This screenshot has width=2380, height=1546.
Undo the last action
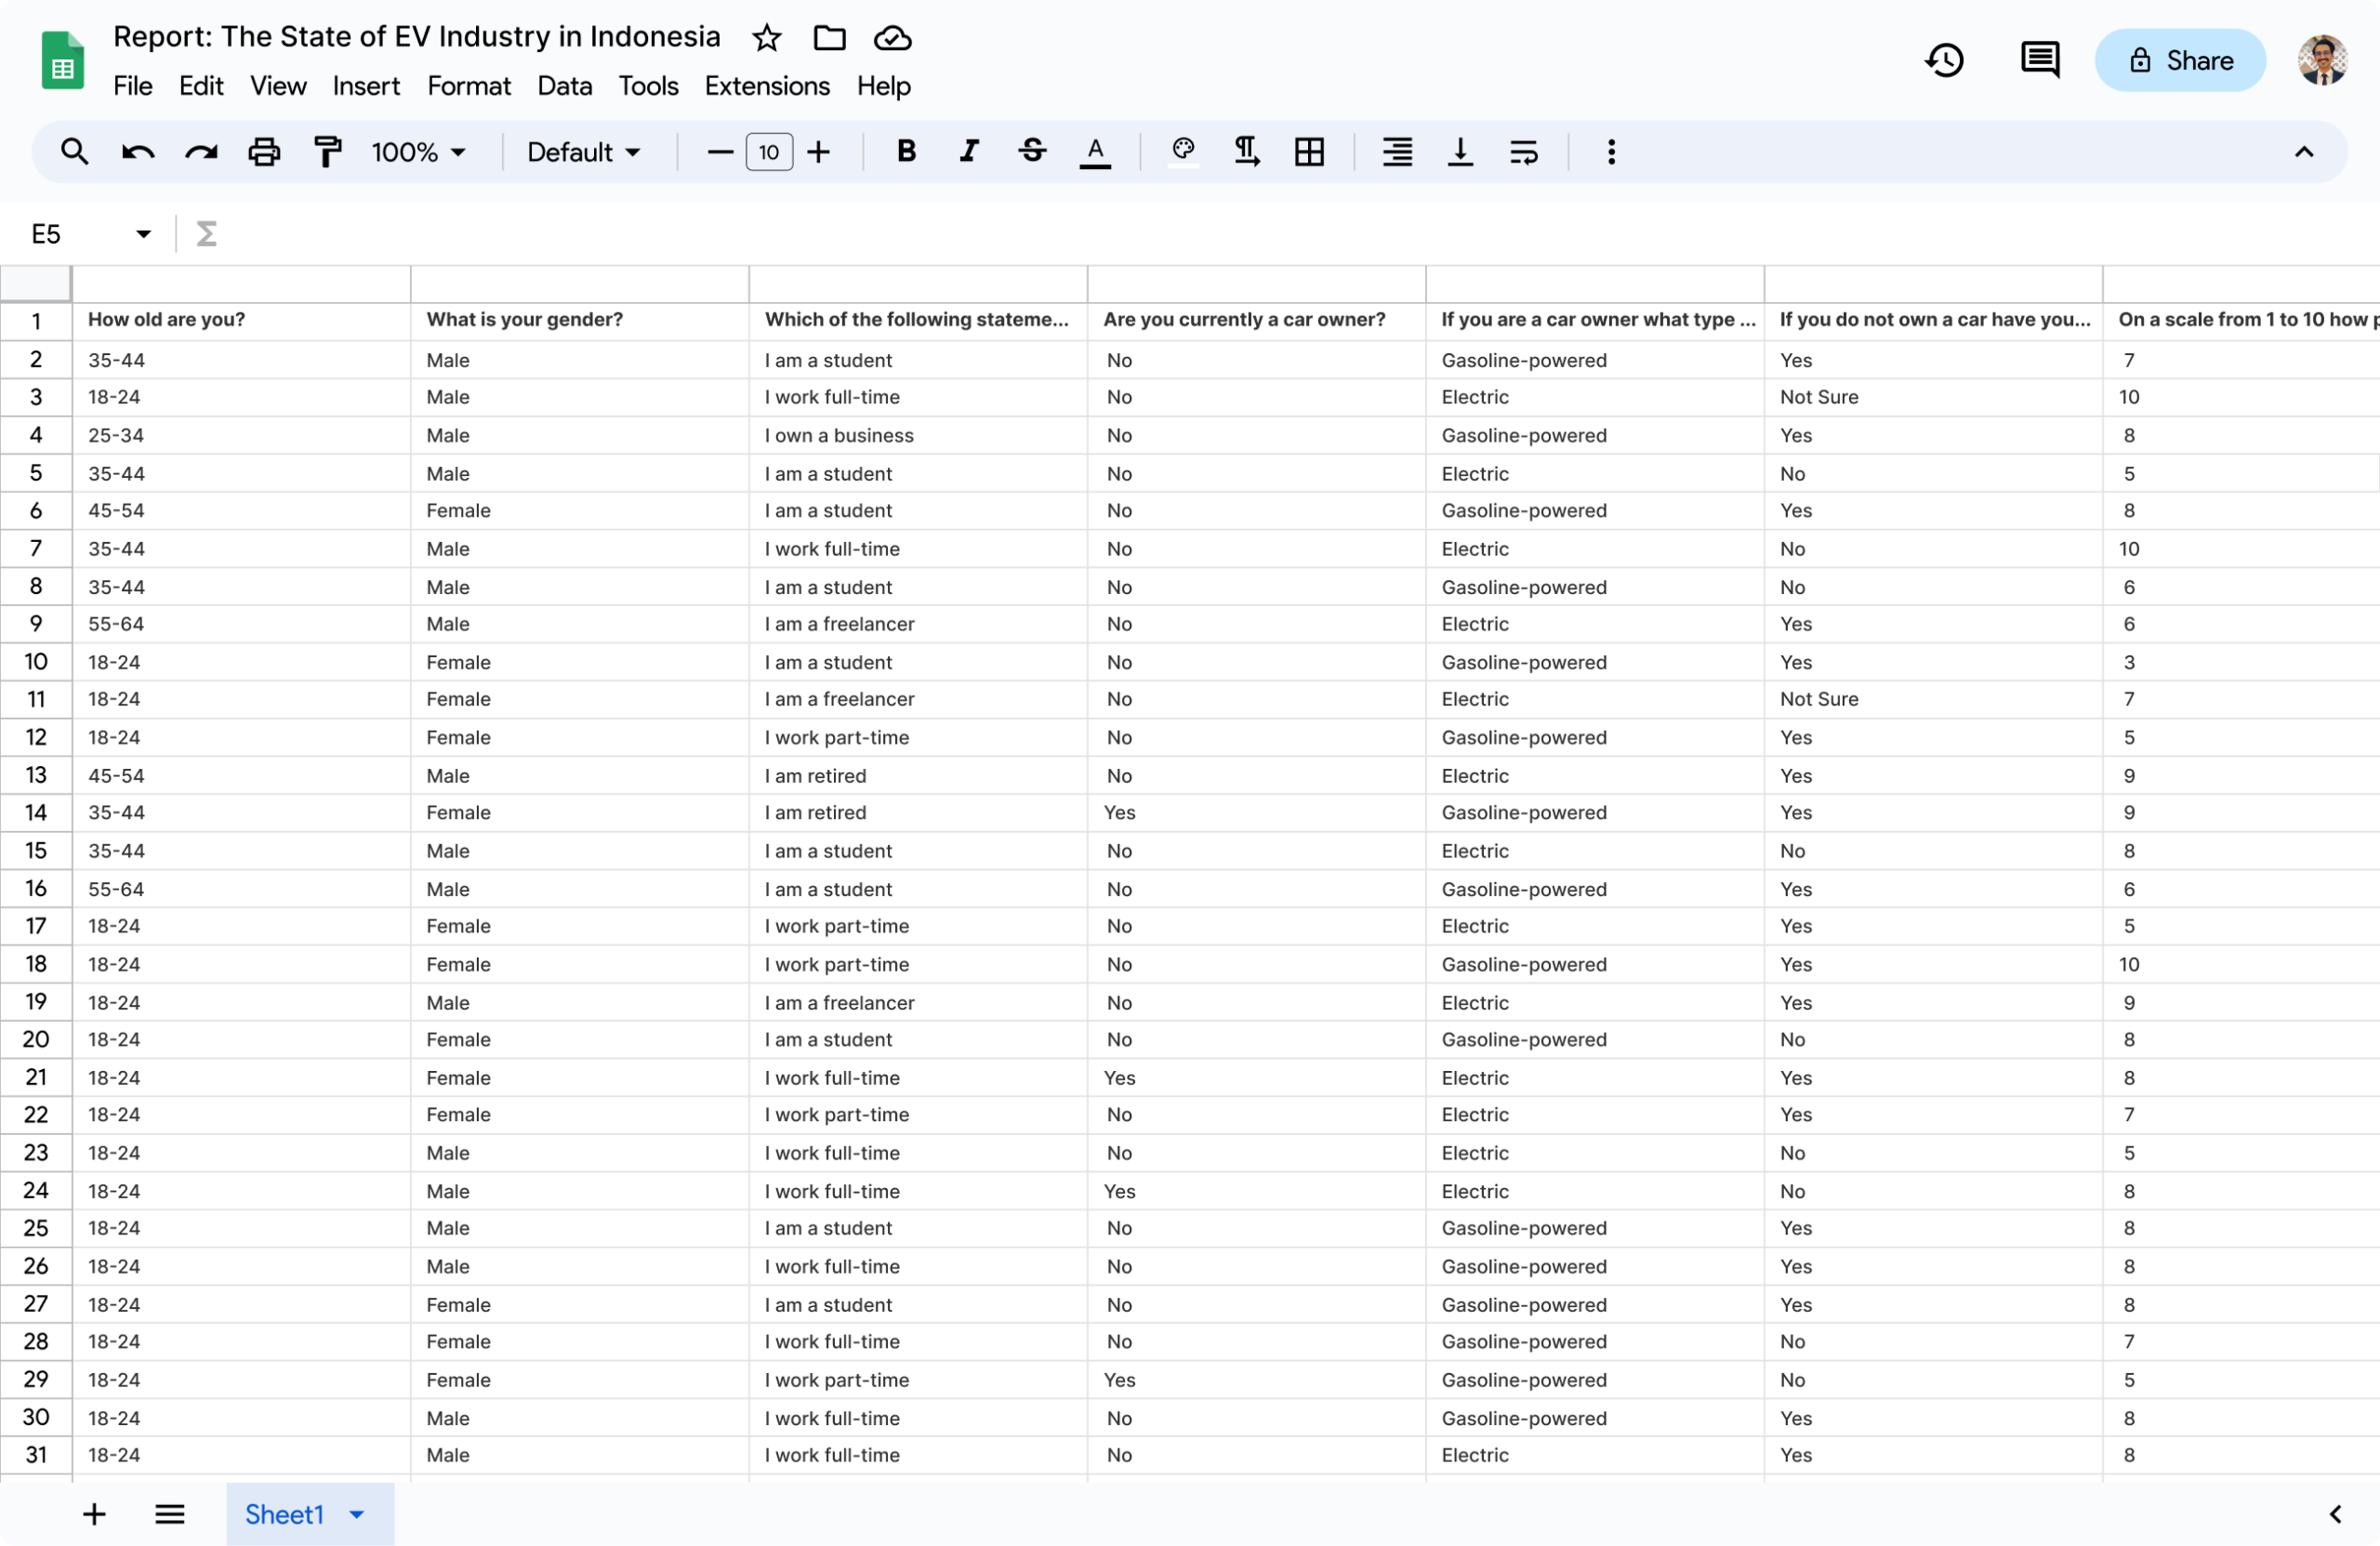coord(138,152)
